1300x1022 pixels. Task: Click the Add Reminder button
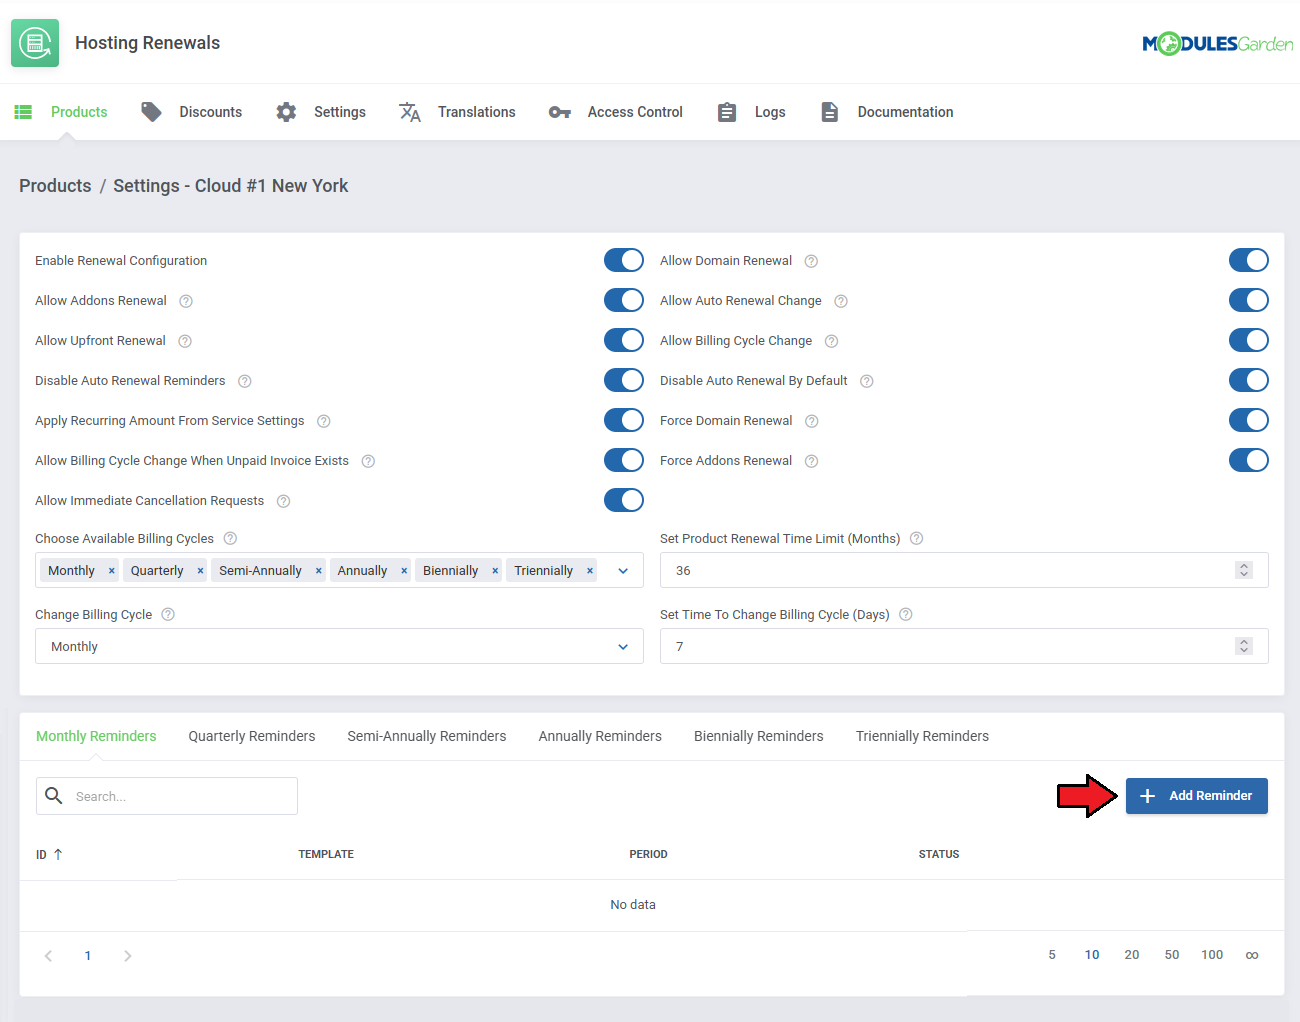1197,796
